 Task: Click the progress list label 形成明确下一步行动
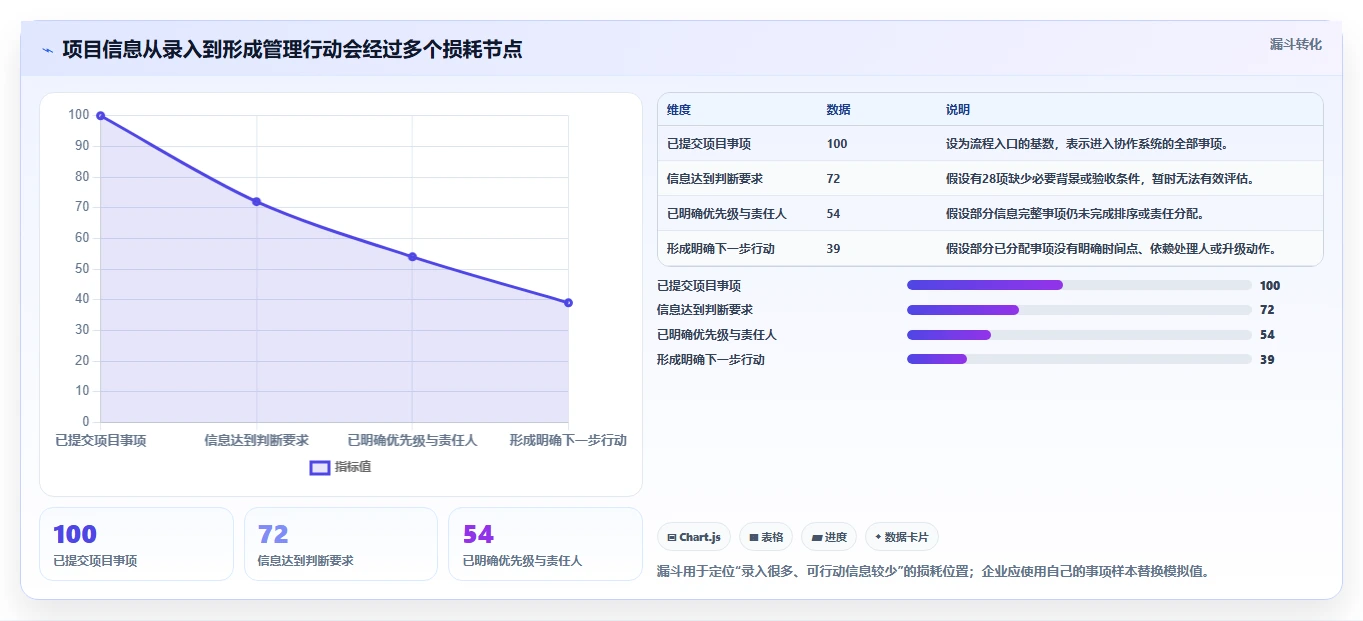[711, 360]
